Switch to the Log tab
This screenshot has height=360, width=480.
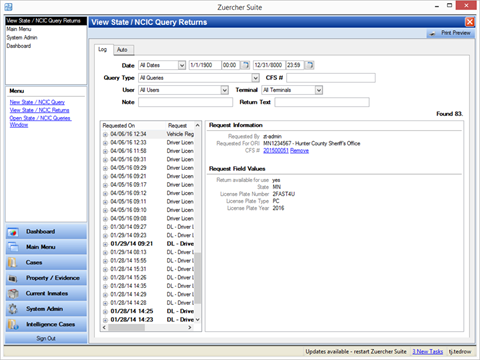[103, 49]
